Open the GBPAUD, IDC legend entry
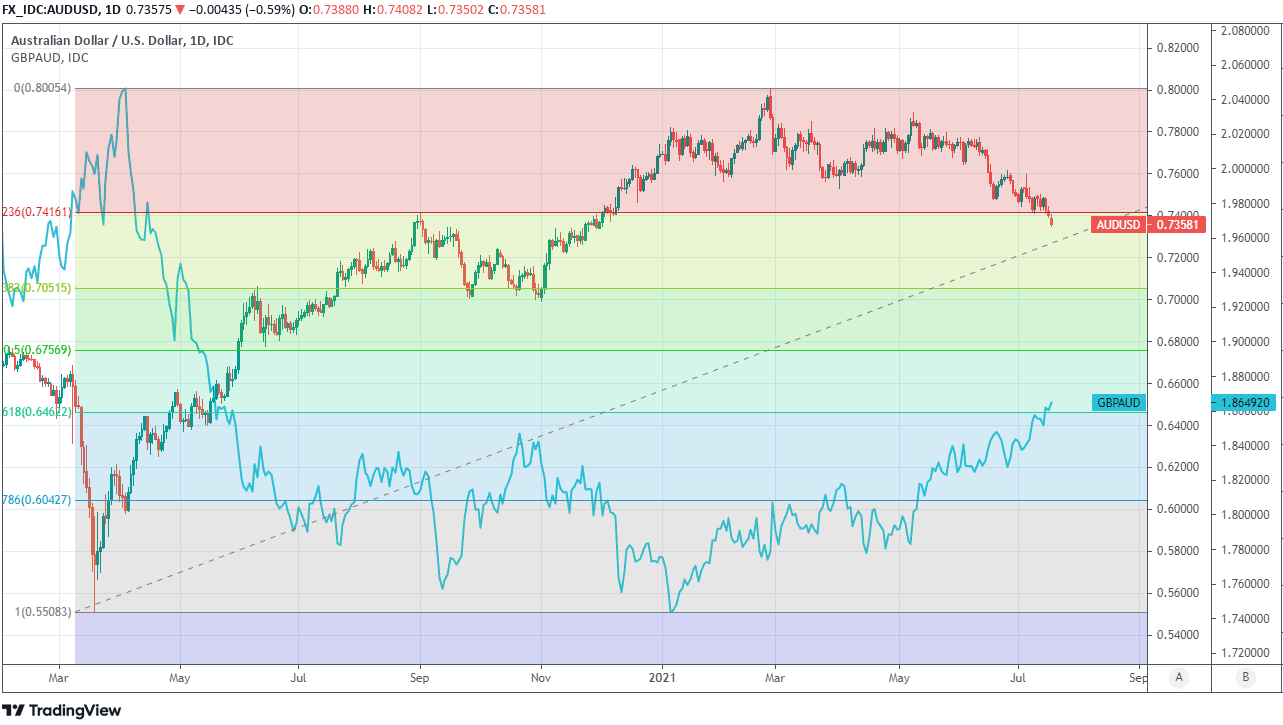 50,58
